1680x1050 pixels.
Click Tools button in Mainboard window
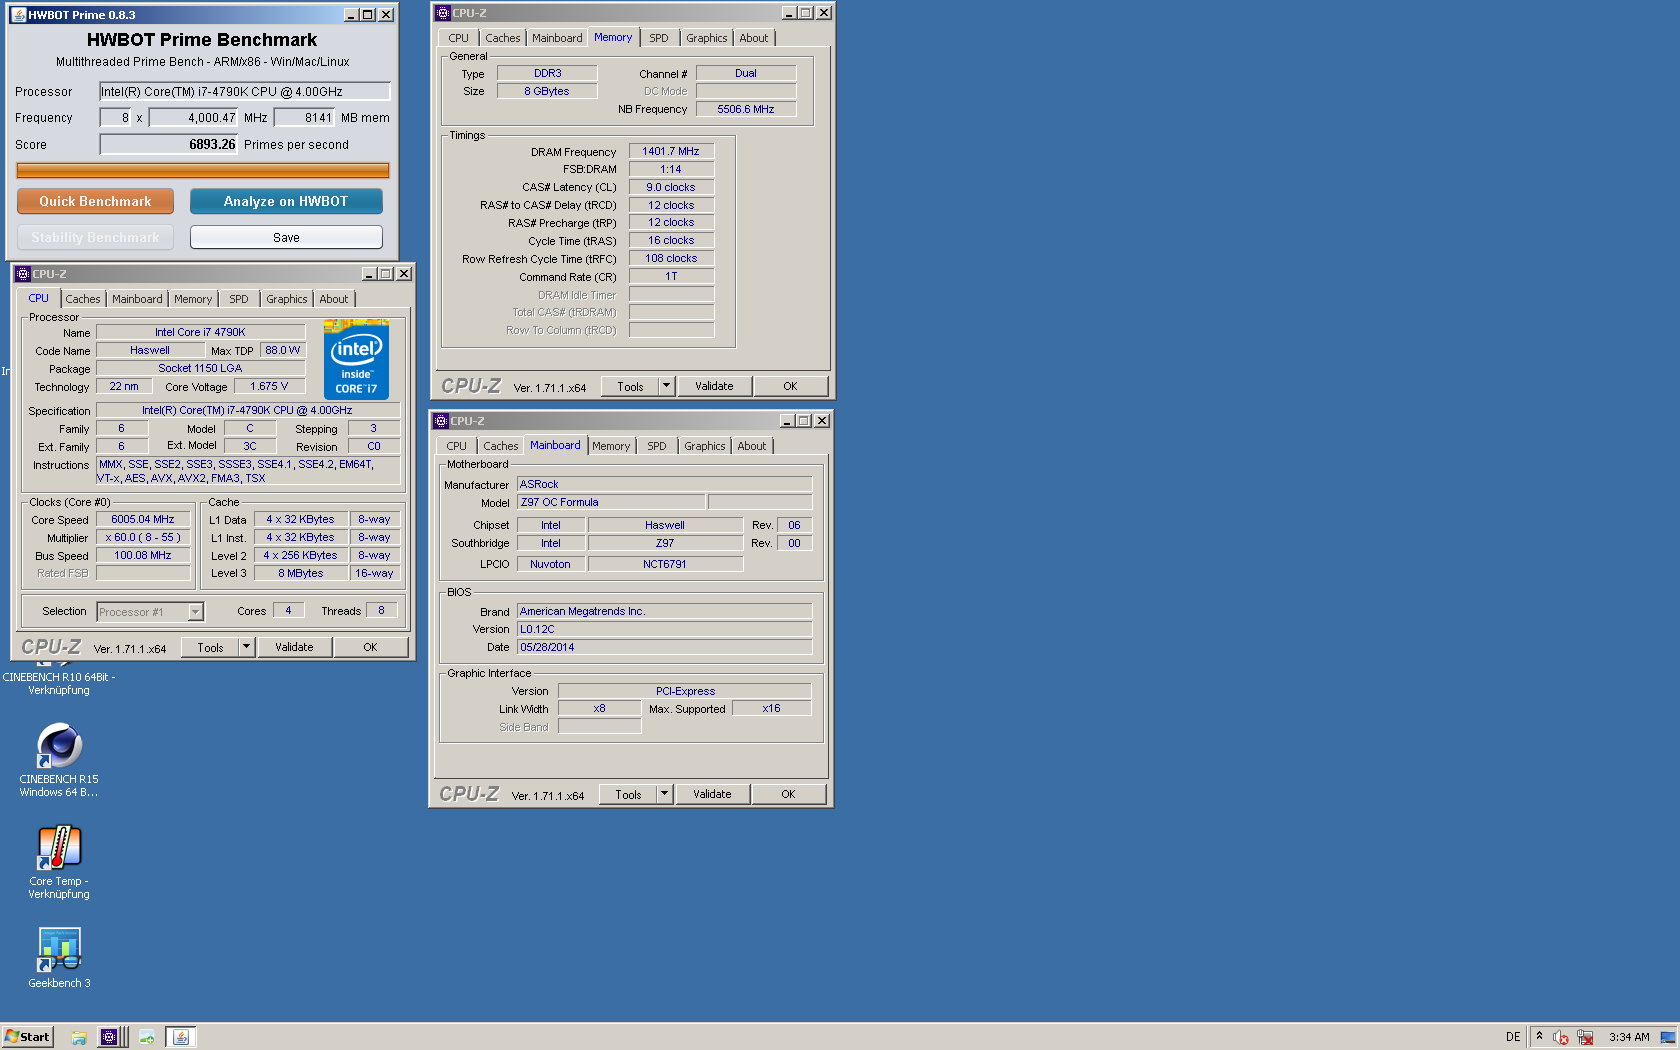[628, 794]
